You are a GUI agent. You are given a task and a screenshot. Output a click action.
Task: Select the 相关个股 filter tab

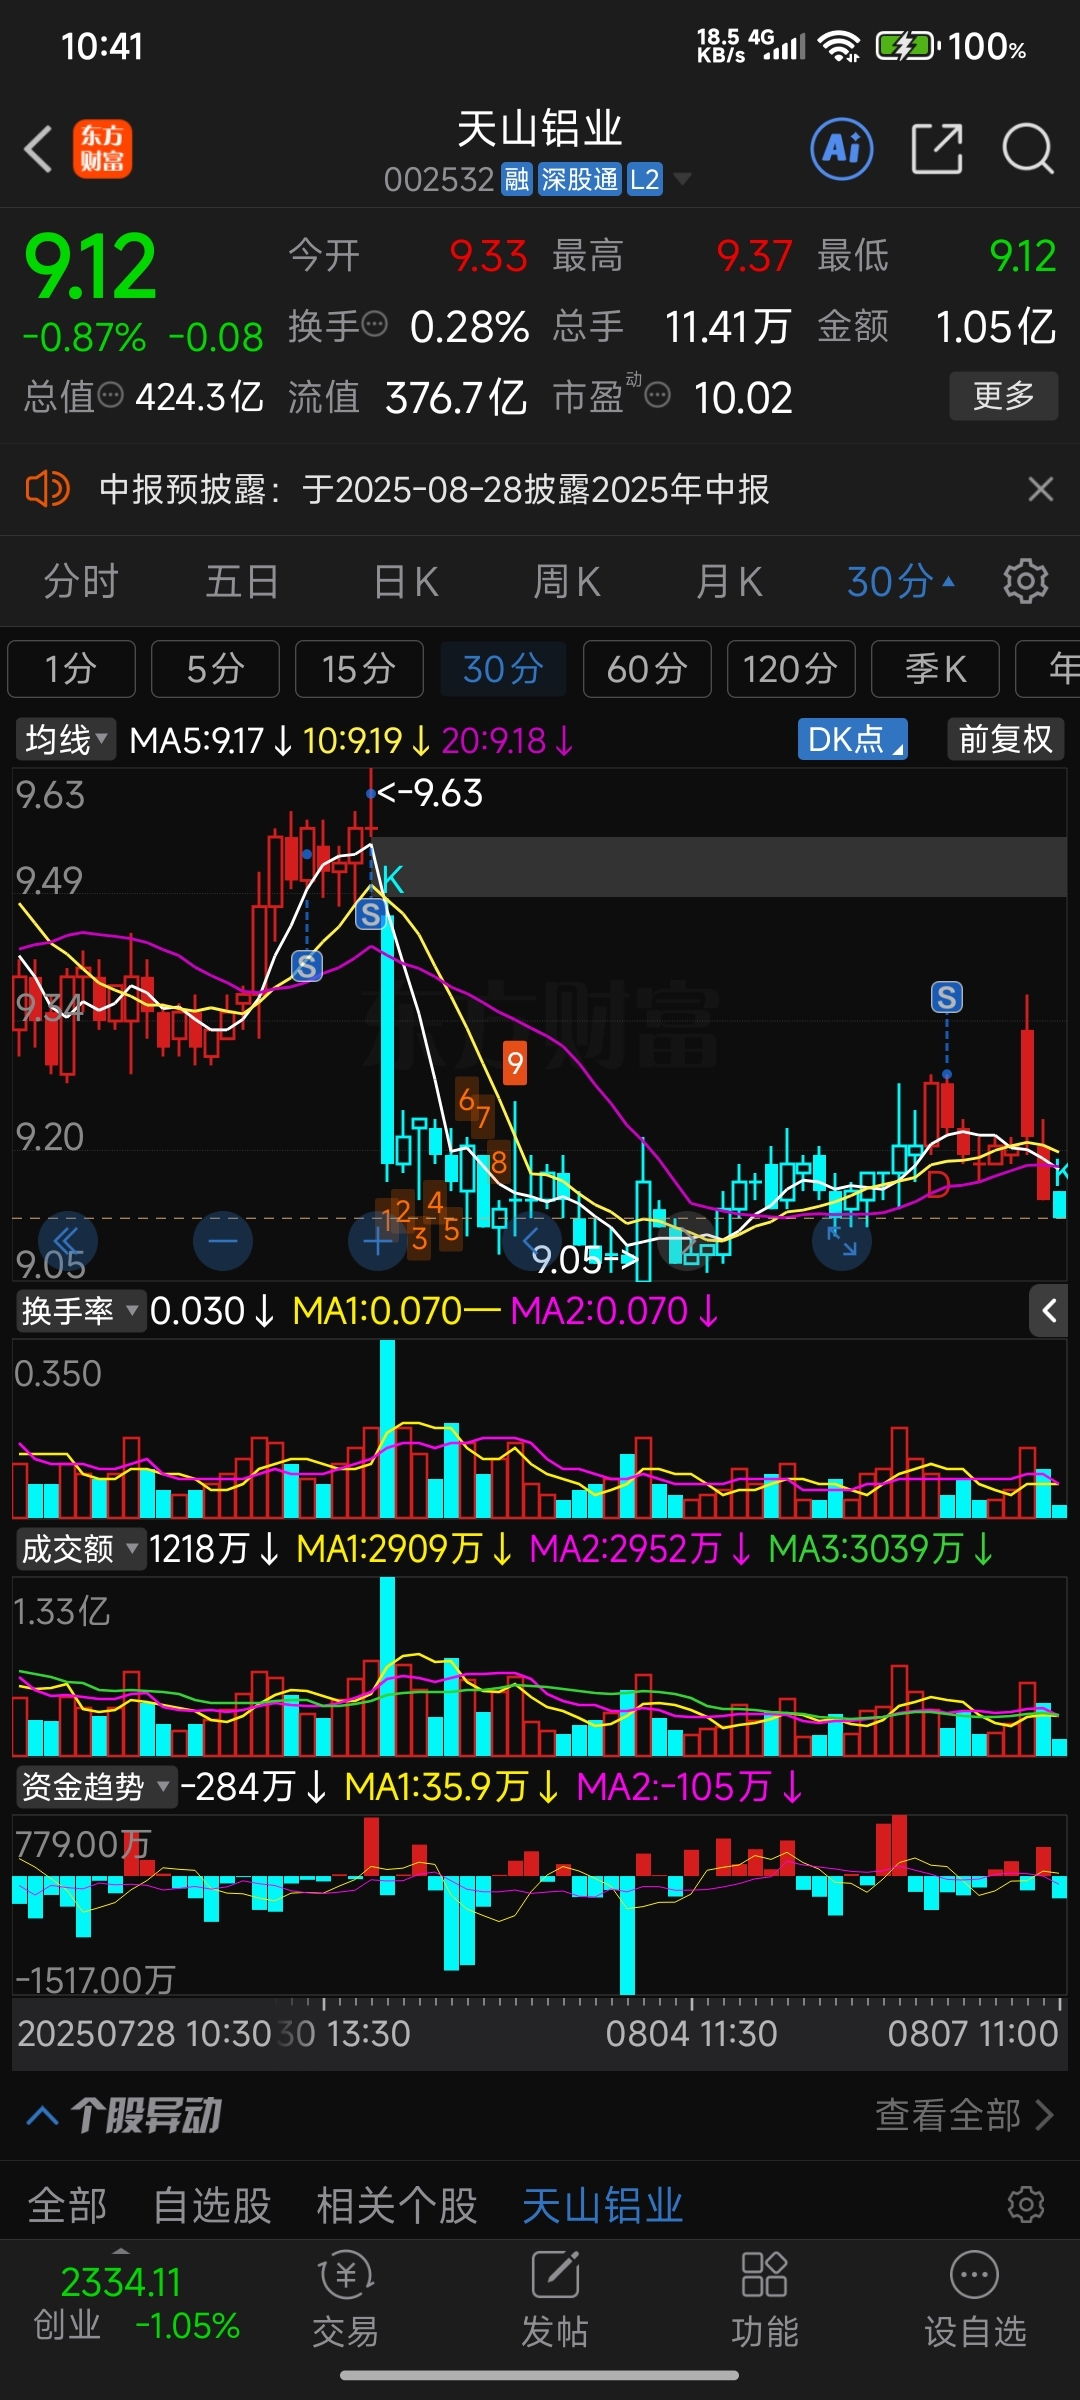(x=397, y=2205)
